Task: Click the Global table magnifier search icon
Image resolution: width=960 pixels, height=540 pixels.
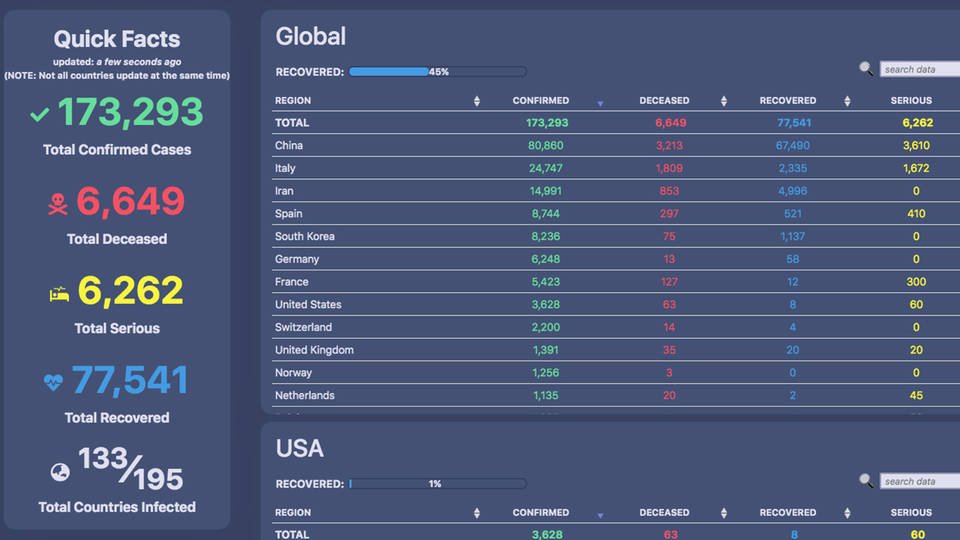Action: (x=866, y=69)
